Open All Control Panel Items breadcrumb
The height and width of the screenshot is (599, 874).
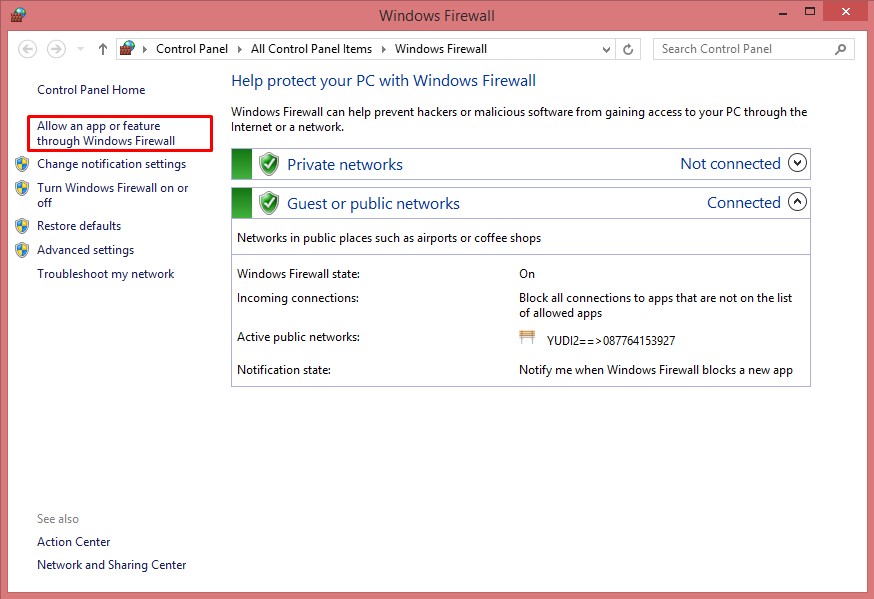click(x=311, y=49)
